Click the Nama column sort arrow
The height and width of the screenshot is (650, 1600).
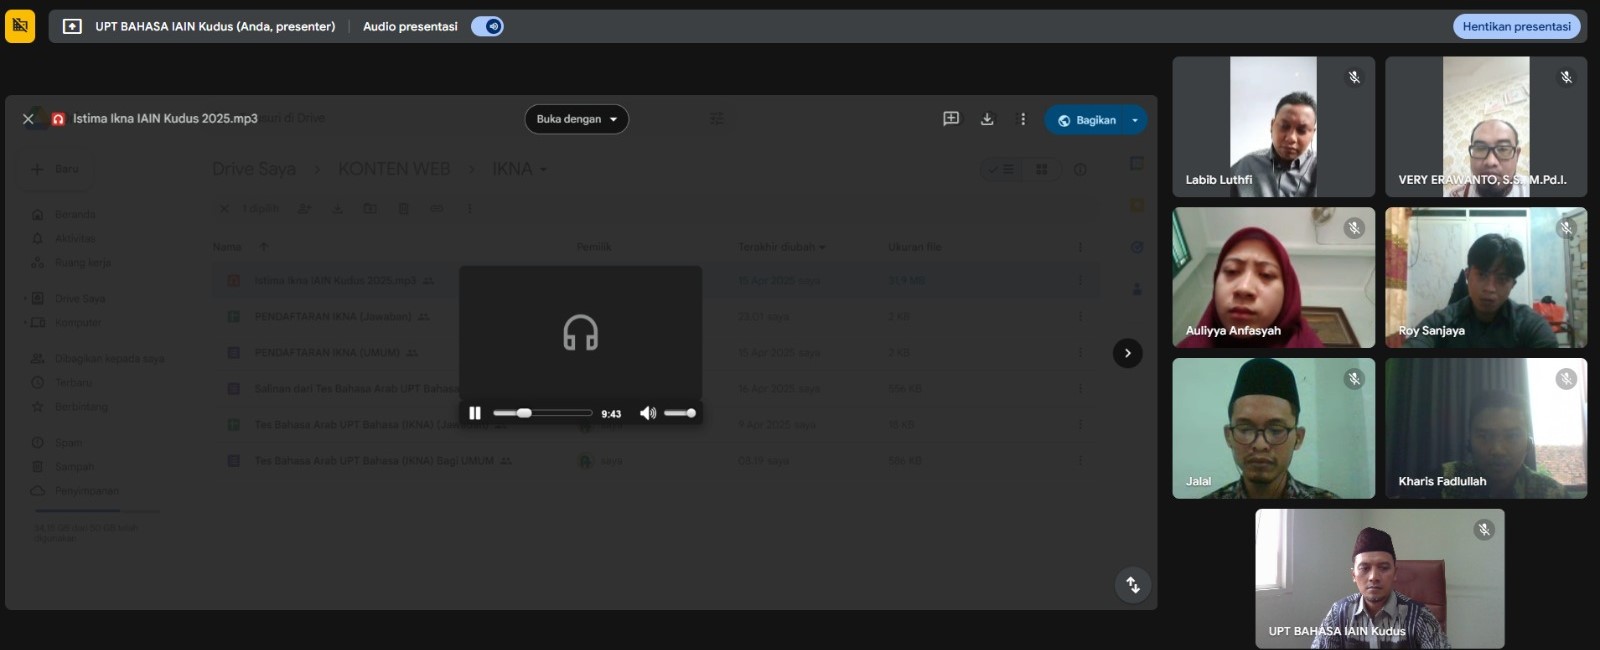coord(263,246)
